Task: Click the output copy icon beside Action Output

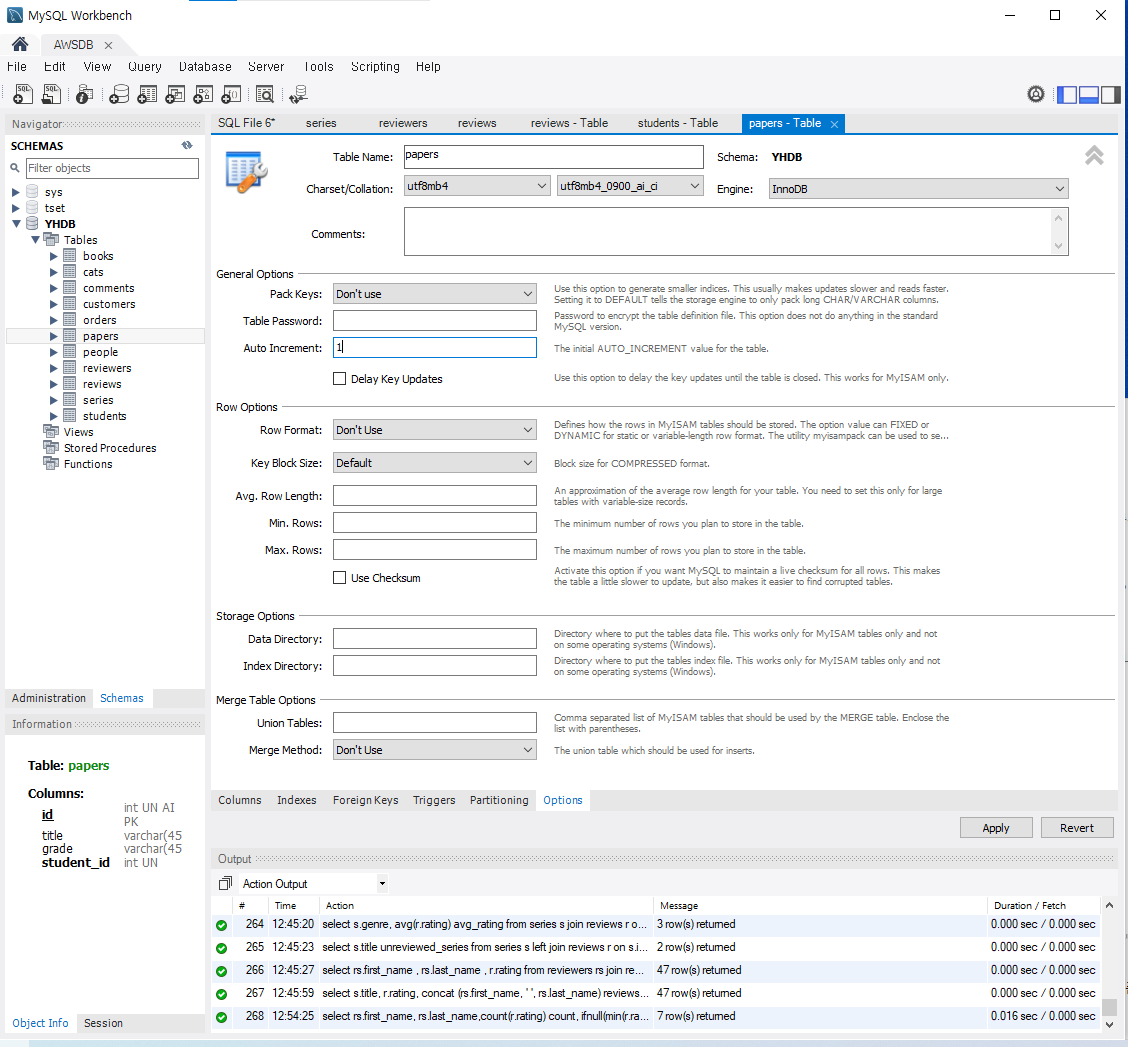Action: (225, 883)
